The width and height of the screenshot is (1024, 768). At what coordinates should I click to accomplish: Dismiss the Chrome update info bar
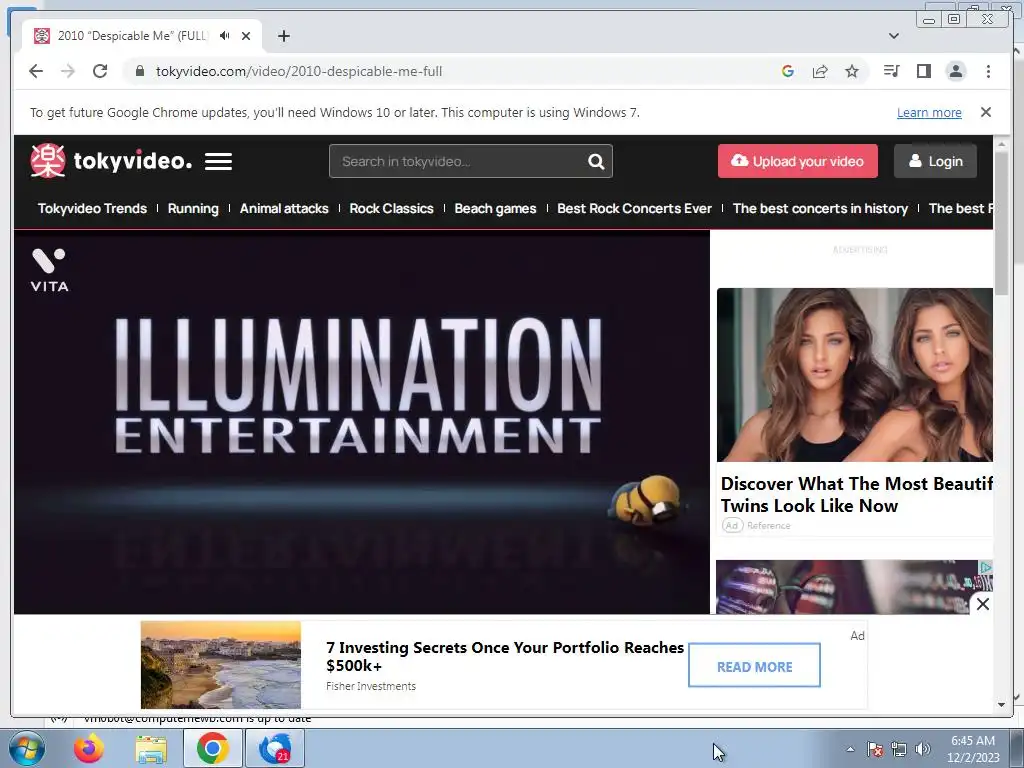(986, 112)
